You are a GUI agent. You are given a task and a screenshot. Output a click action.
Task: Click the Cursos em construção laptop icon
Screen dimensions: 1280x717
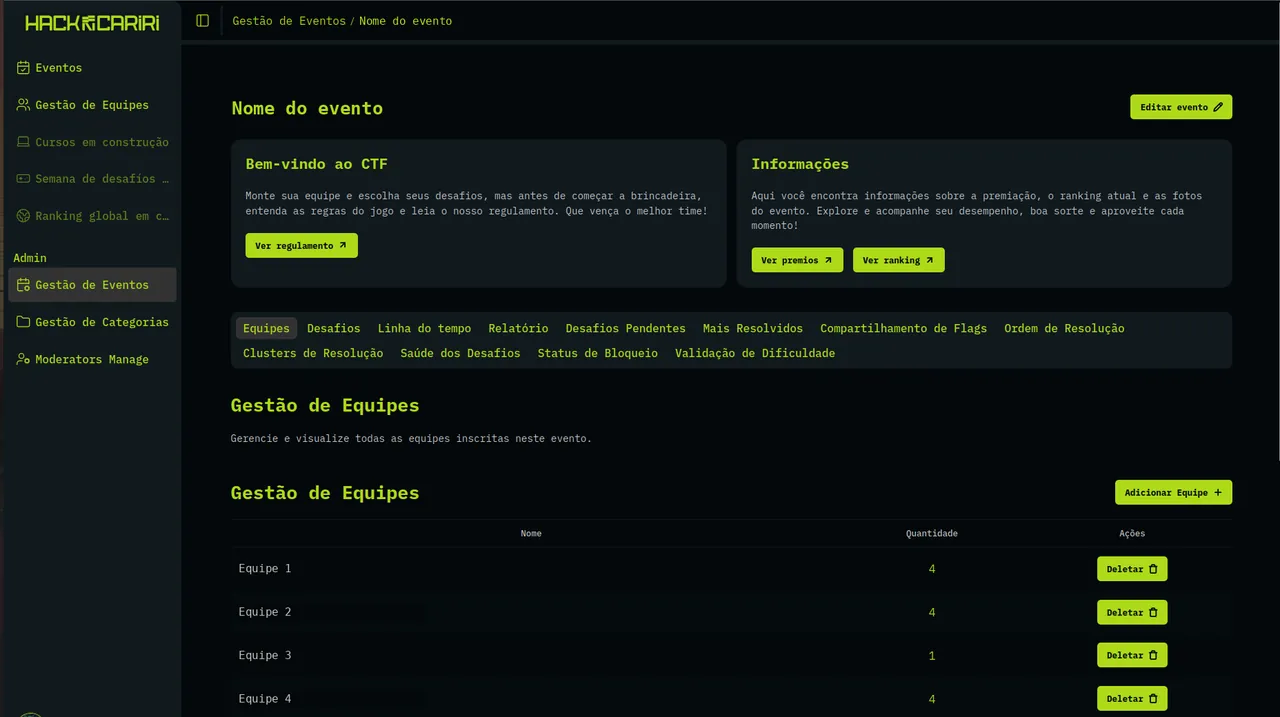[24, 142]
